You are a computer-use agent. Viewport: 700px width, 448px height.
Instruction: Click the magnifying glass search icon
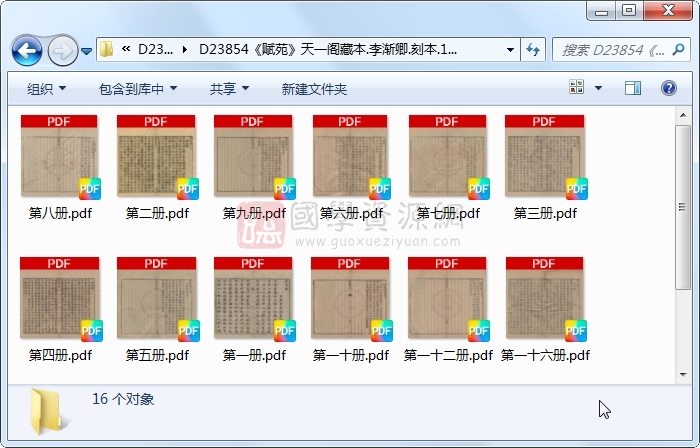(679, 50)
